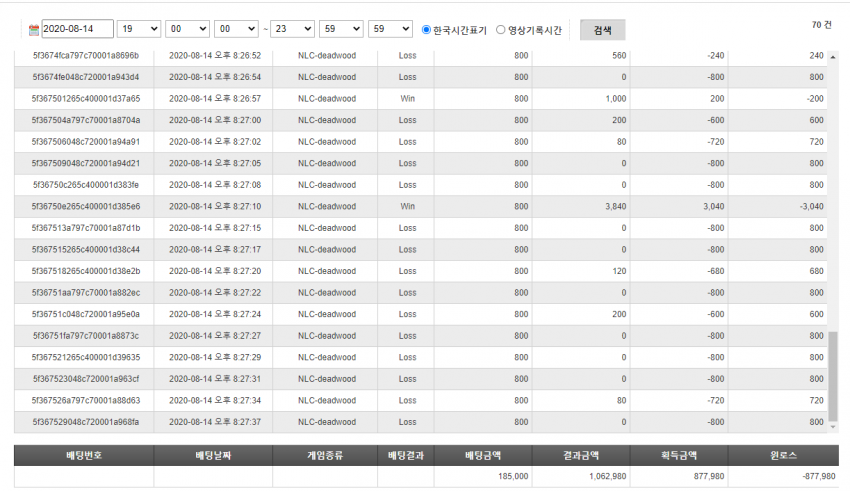
Task: Click the total win-loss -877,980
Action: tap(819, 476)
